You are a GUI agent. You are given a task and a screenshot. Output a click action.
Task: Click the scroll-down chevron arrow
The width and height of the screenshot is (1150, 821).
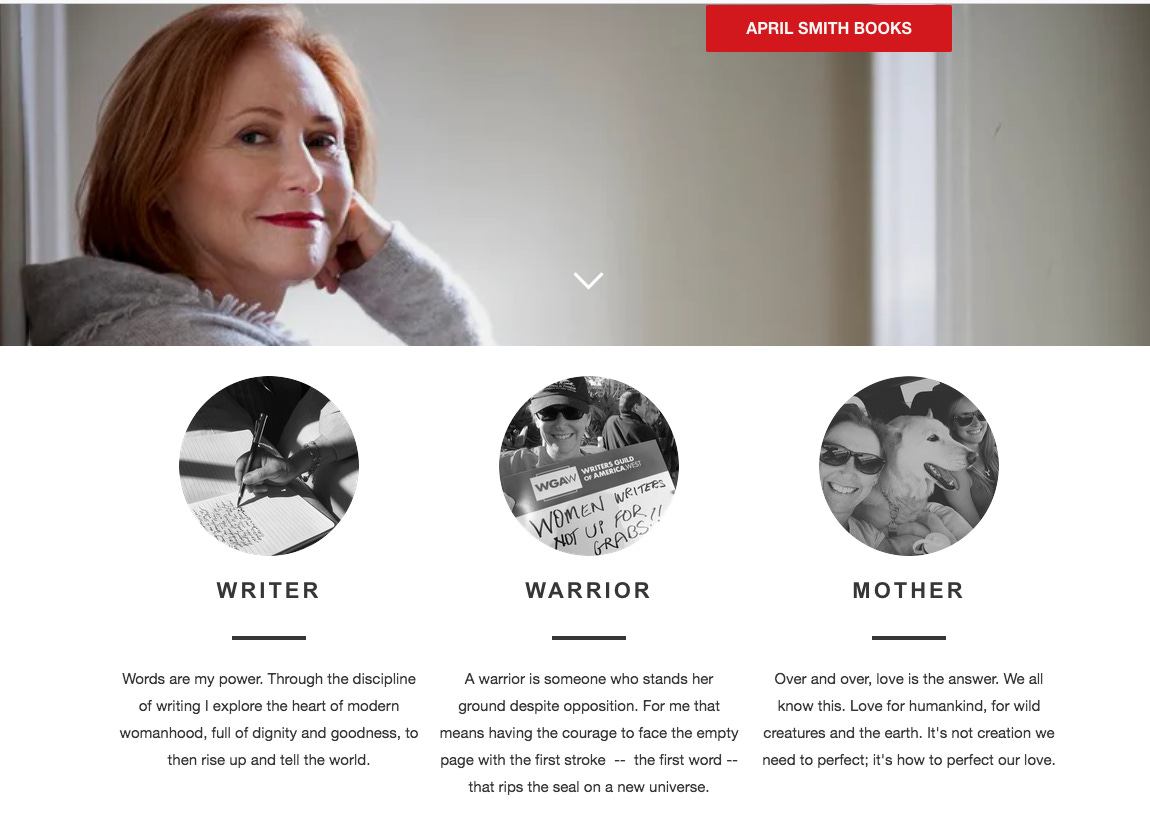(x=588, y=280)
